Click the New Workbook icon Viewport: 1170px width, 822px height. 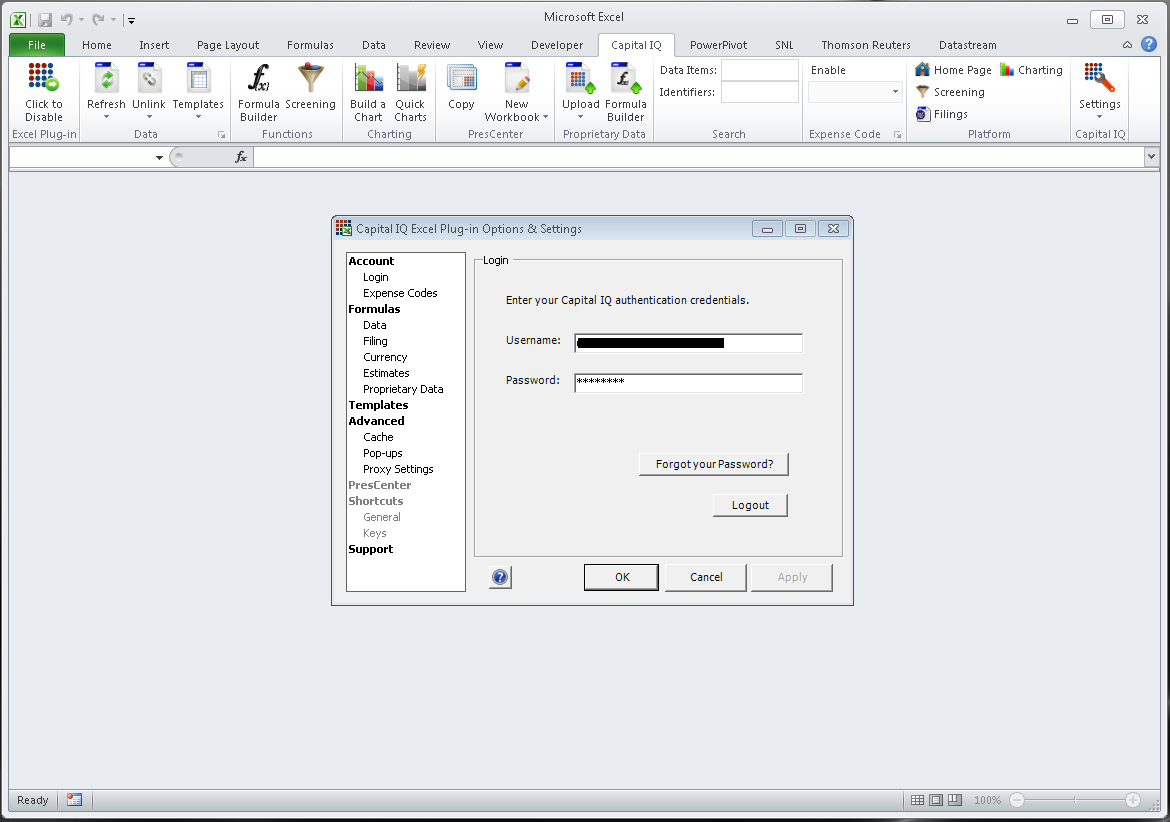tap(516, 78)
